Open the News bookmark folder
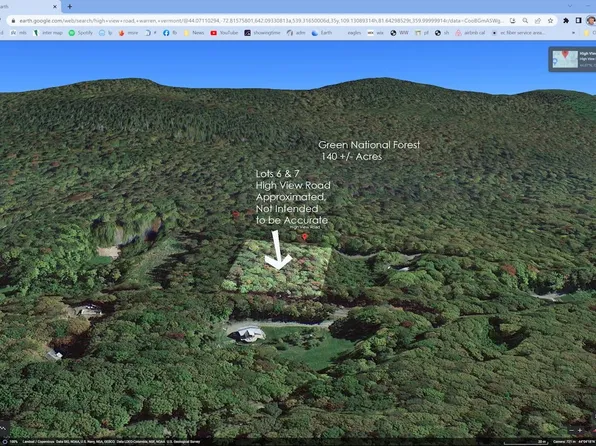 point(194,33)
